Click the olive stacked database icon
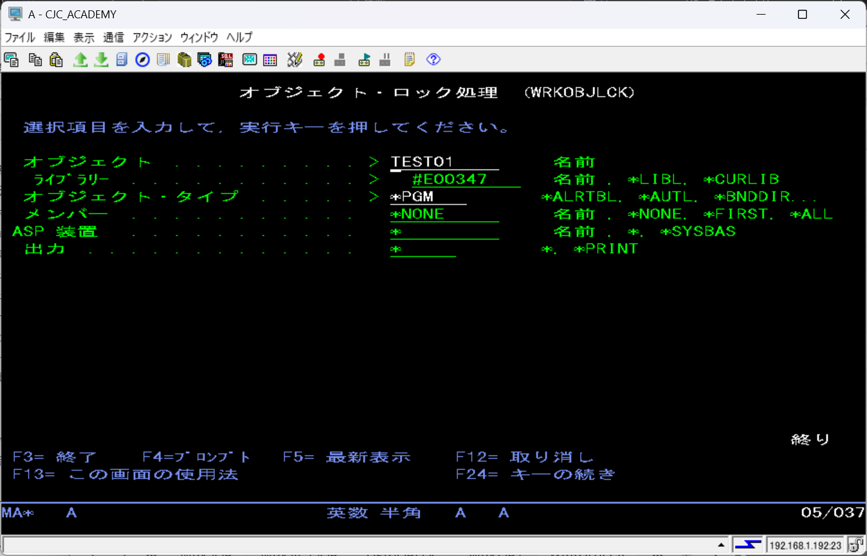This screenshot has width=867, height=556. point(184,60)
